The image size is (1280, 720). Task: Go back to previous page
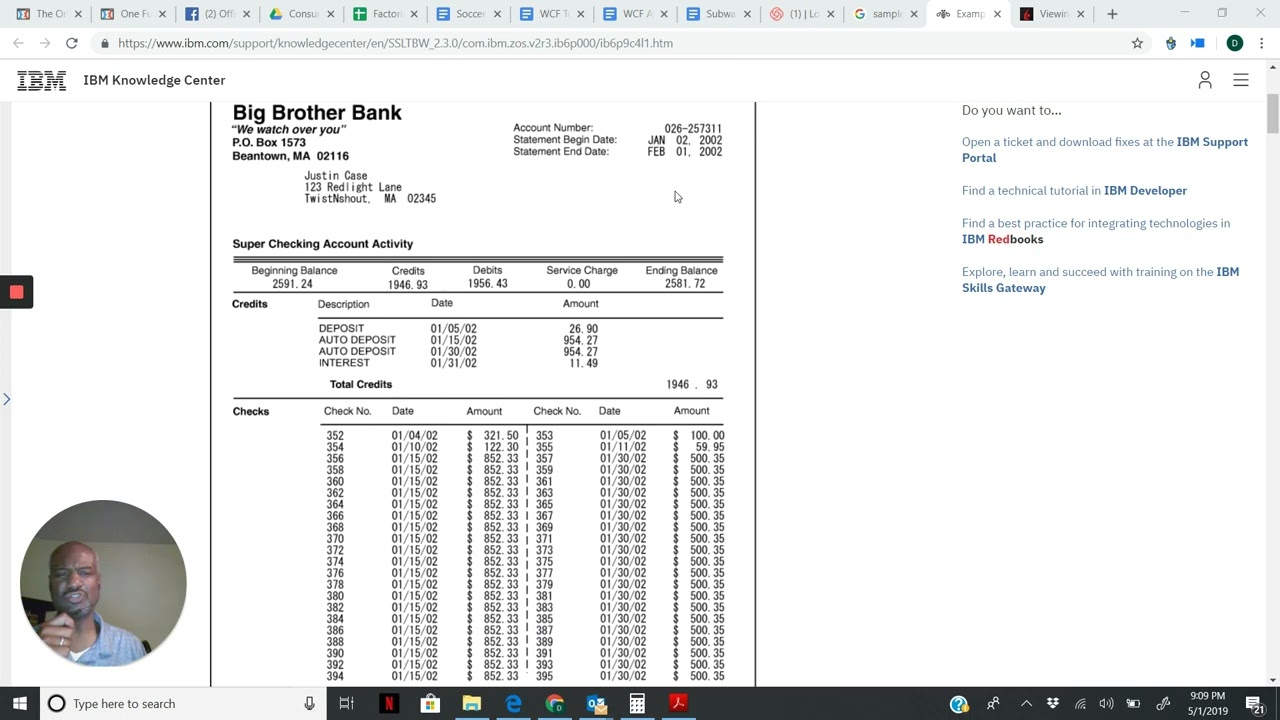pyautogui.click(x=18, y=43)
